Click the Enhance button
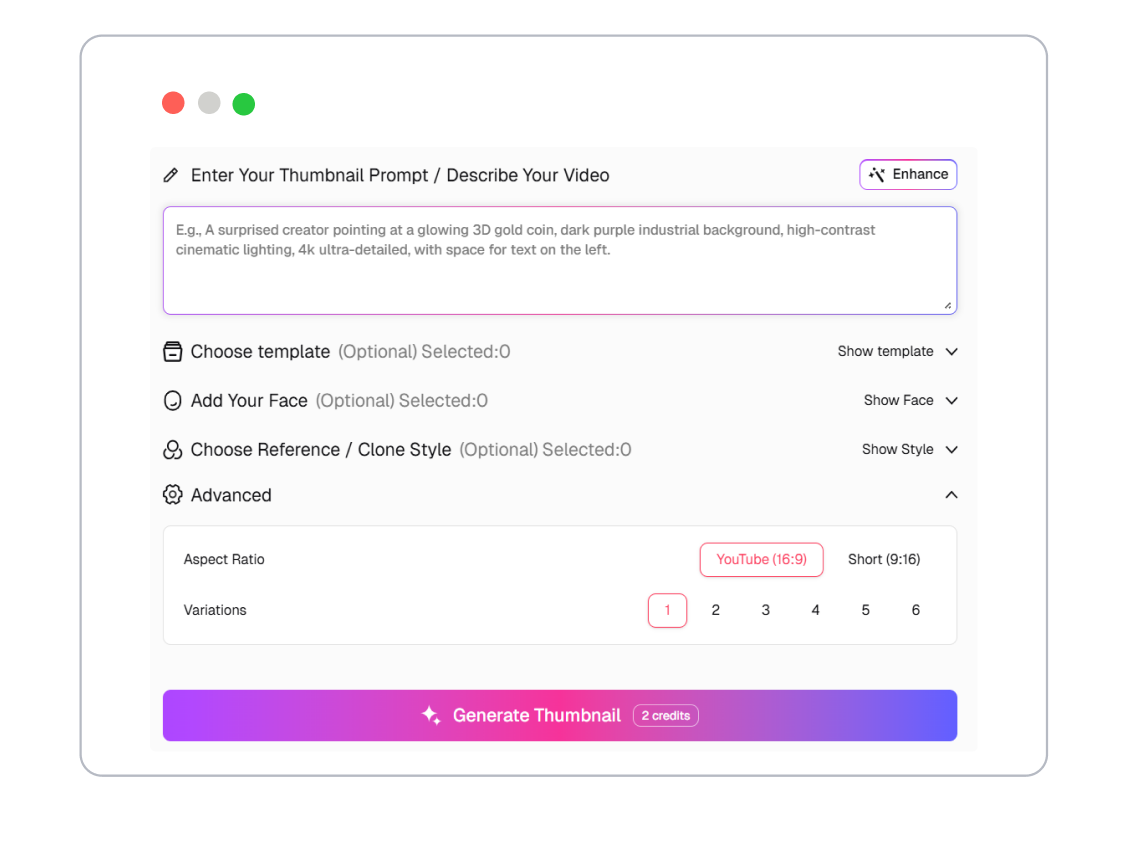Viewport: 1146px width, 865px height. click(908, 175)
